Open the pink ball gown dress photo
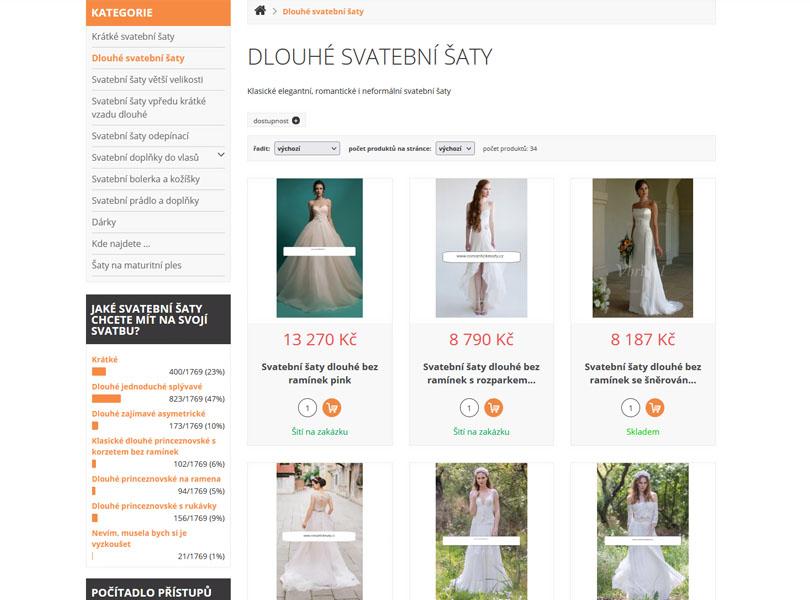 click(x=320, y=248)
